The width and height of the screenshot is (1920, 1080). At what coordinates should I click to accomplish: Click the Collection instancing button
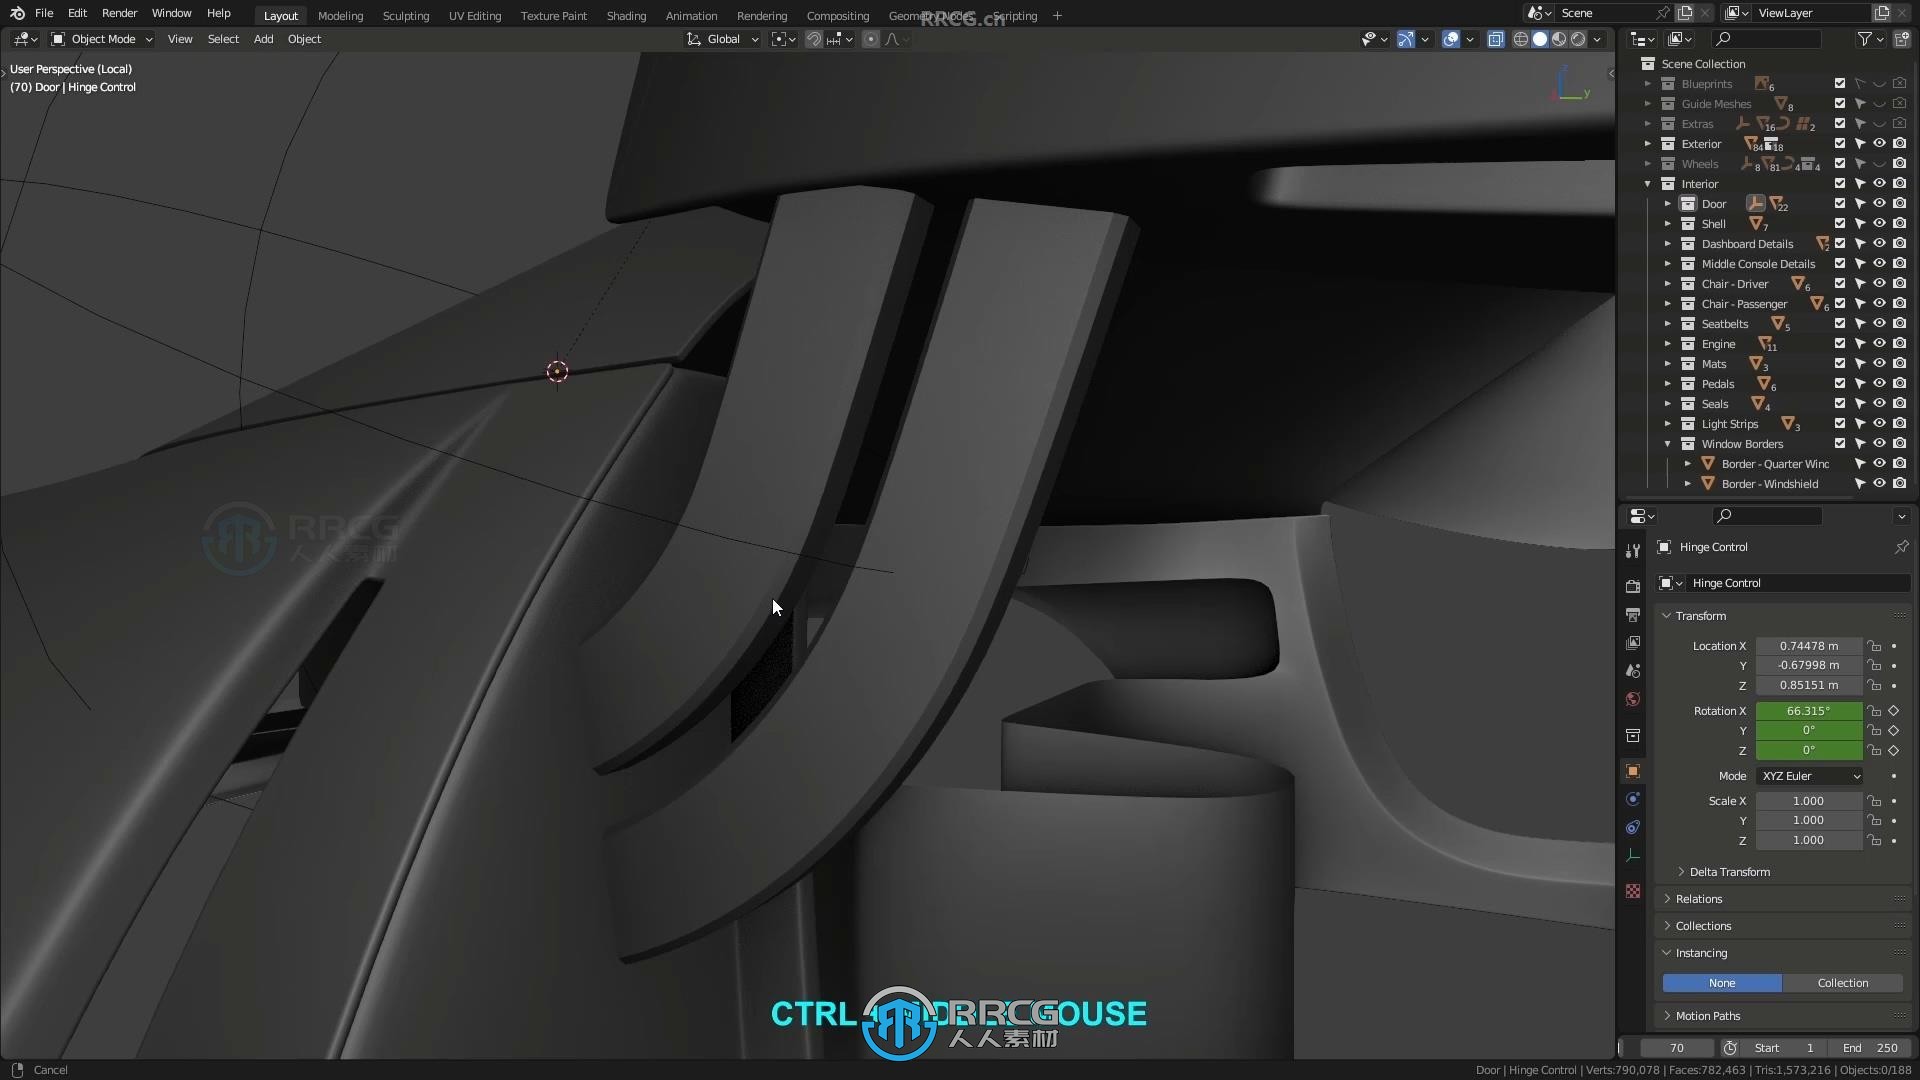click(1842, 982)
